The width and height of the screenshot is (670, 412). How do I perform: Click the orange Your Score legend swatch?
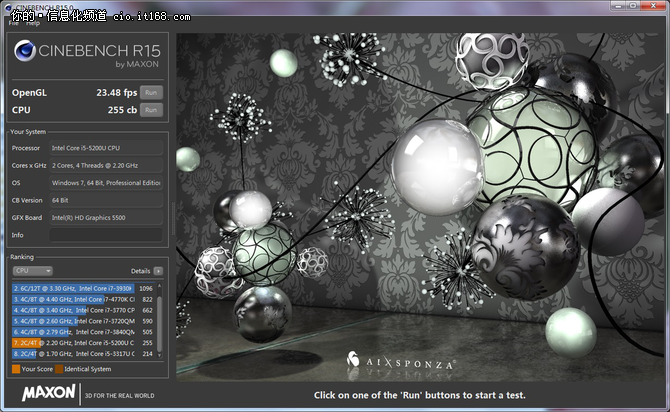[x=16, y=369]
